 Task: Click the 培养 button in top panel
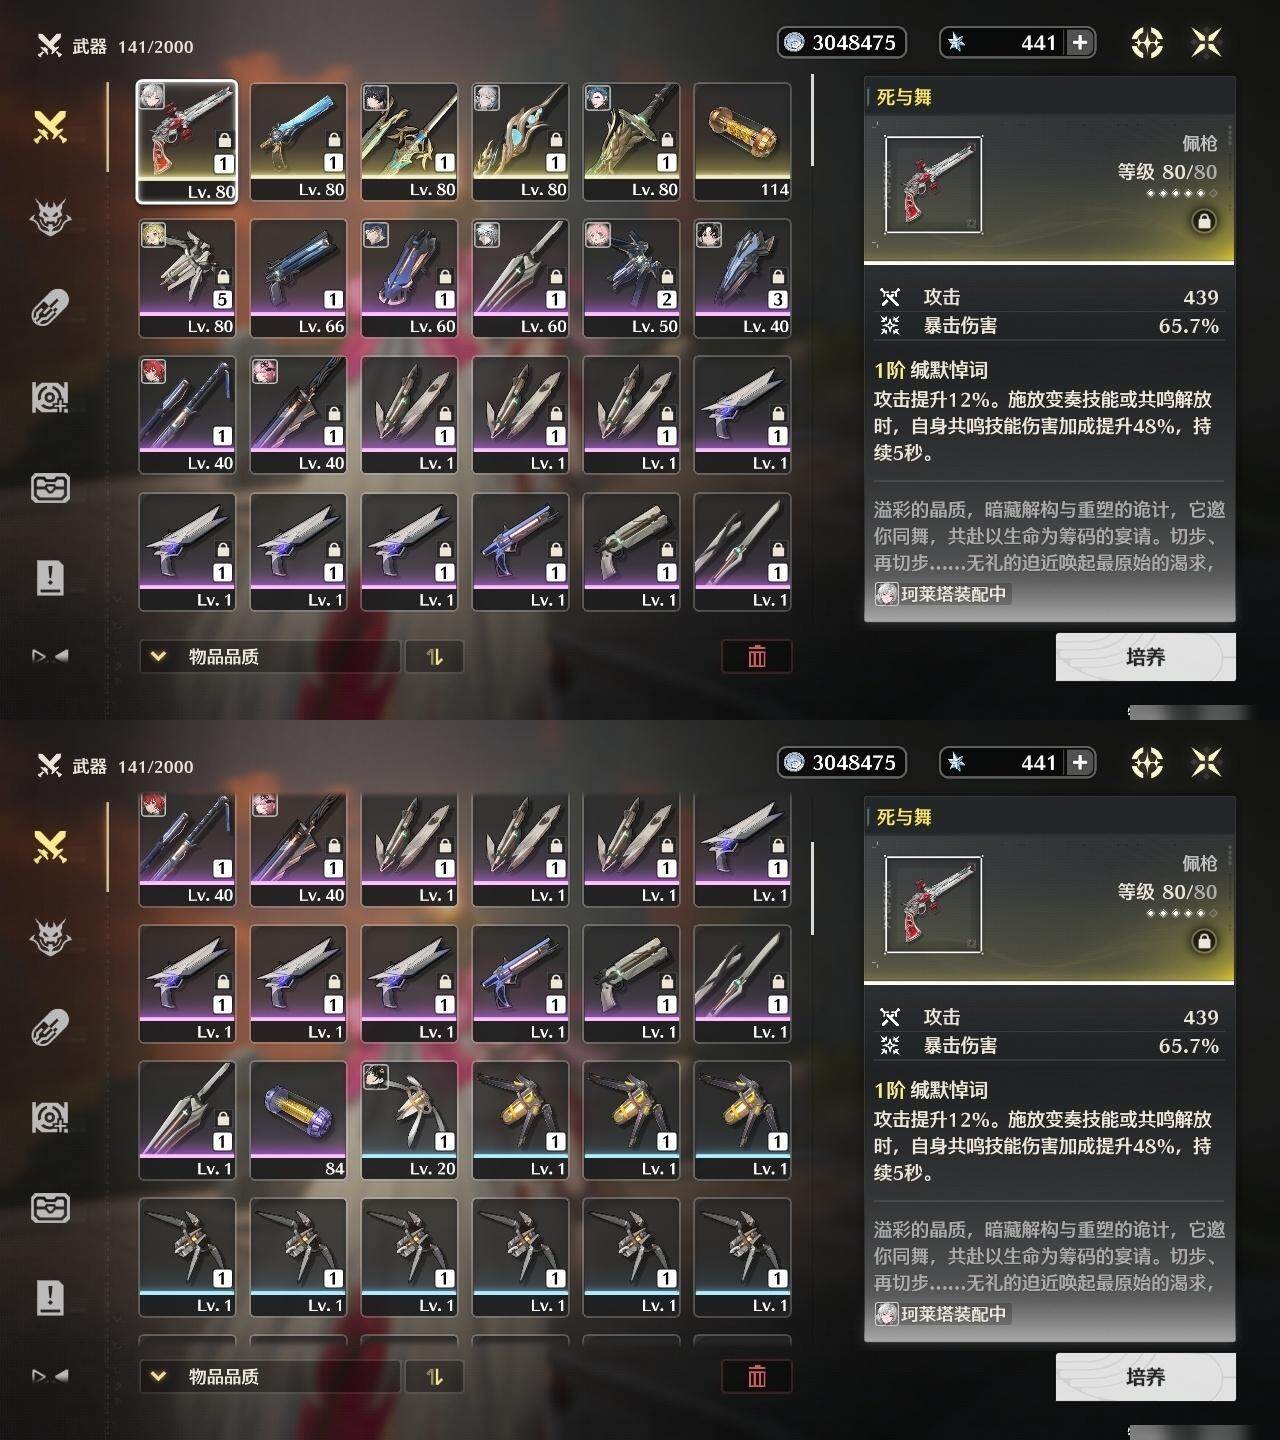(x=1146, y=657)
